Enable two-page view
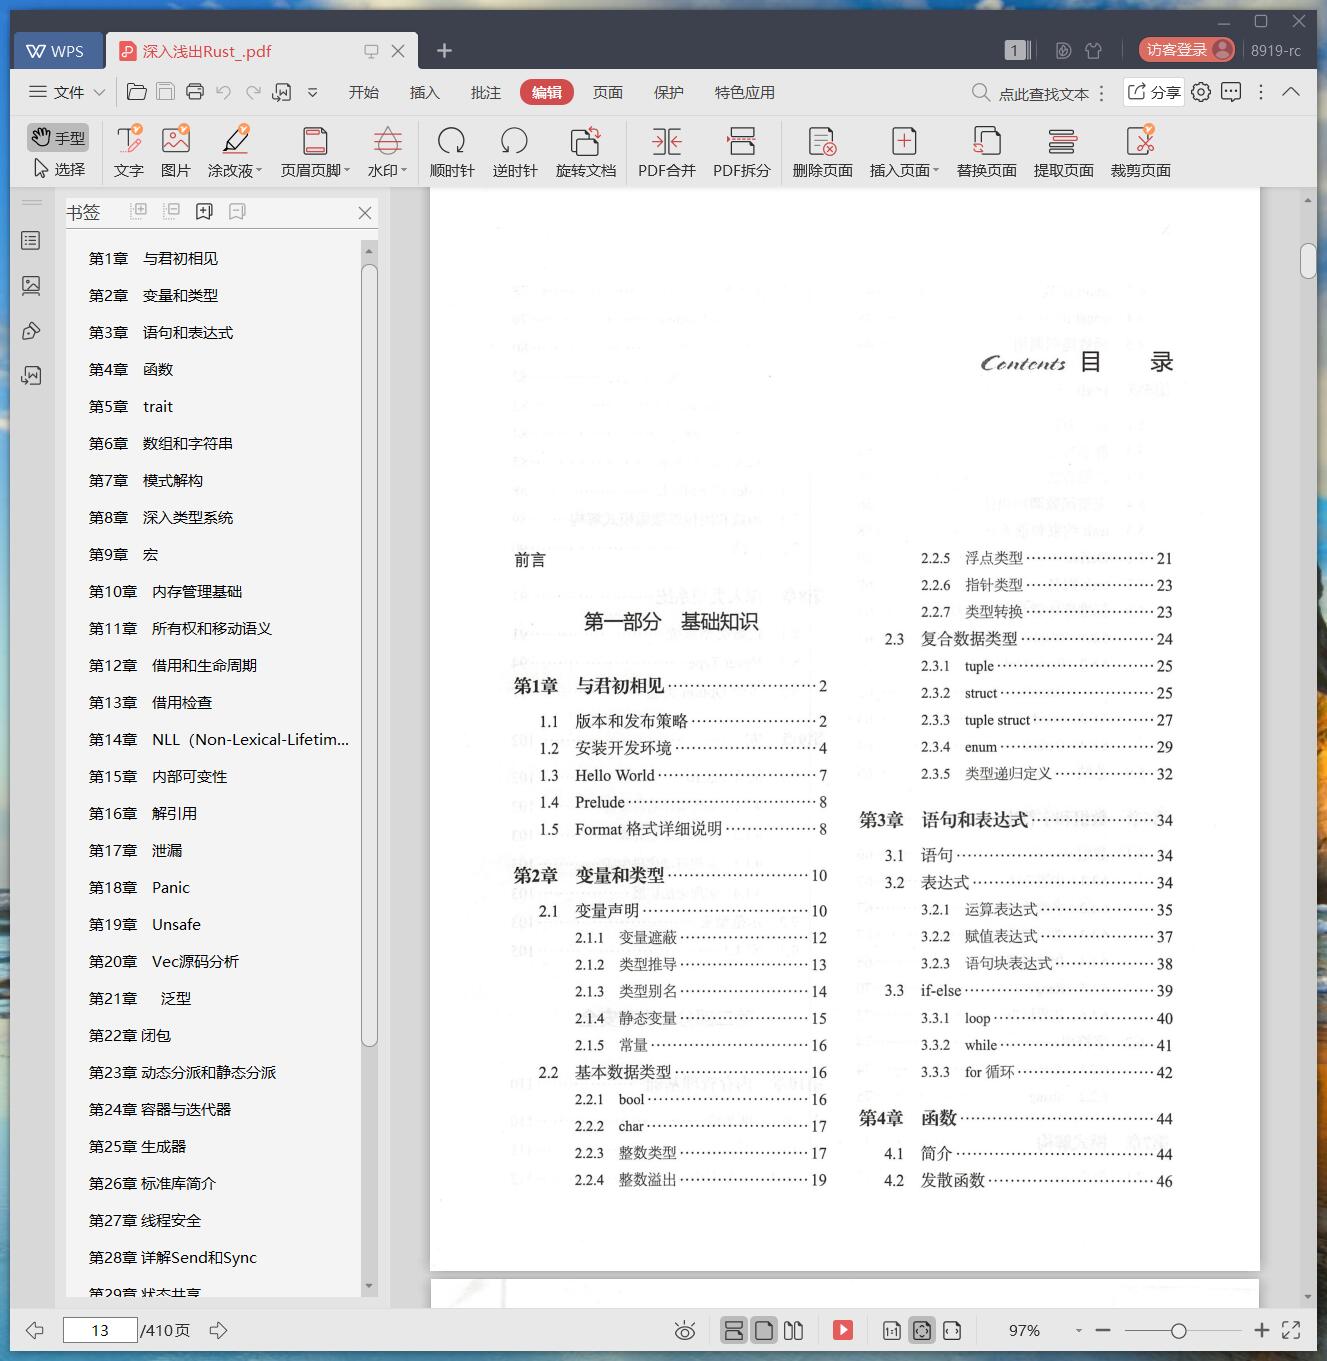The width and height of the screenshot is (1327, 1361). [x=794, y=1330]
